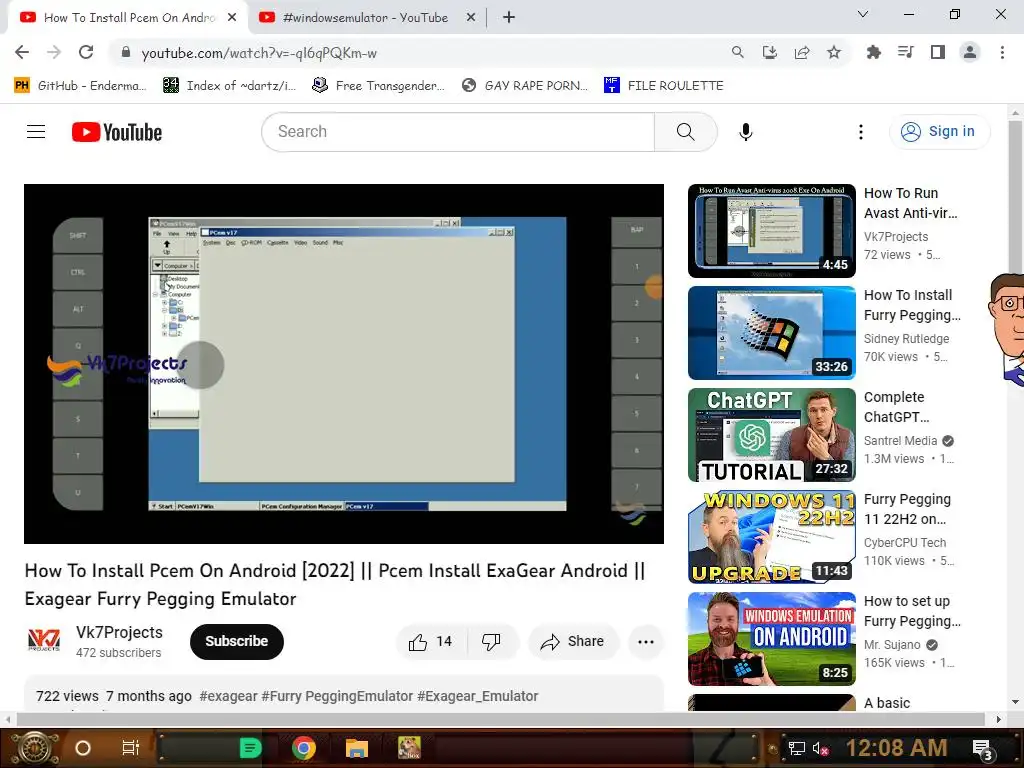1024x768 pixels.
Task: Click the install app icon in address bar
Action: pos(770,52)
